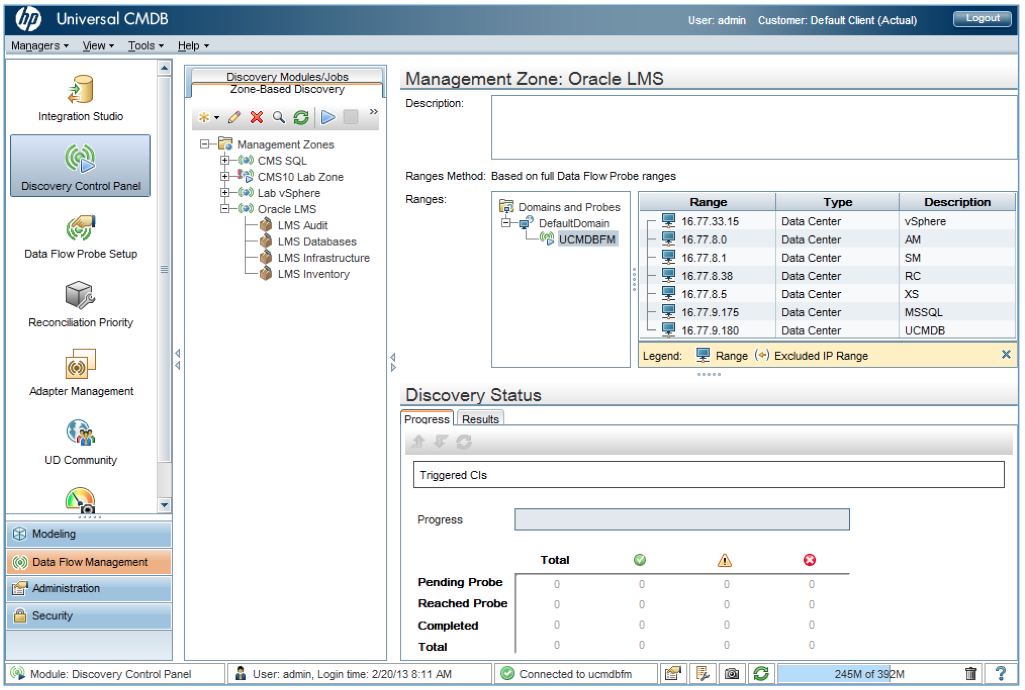Close the Legend bar

point(1006,355)
